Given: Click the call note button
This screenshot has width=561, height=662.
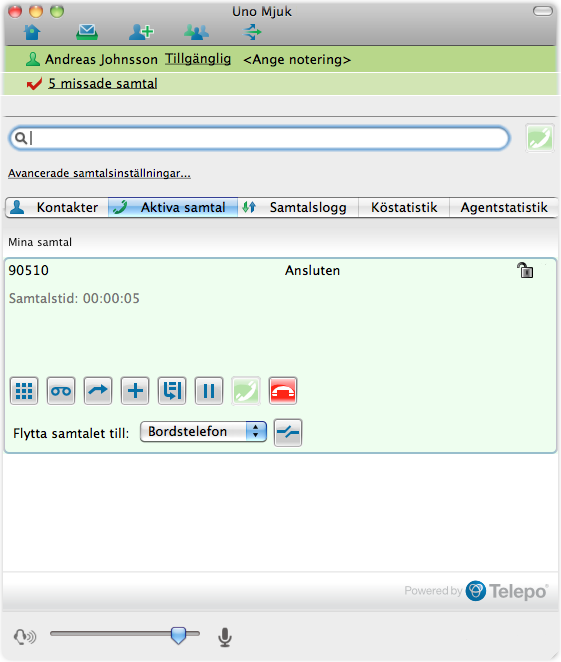Looking at the screenshot, I should tap(172, 391).
